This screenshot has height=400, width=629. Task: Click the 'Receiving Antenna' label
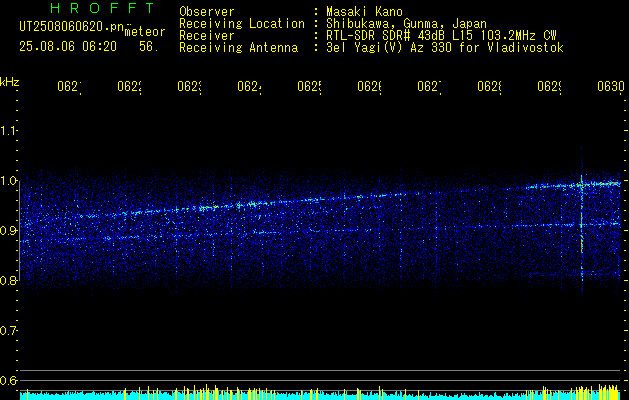coord(239,48)
